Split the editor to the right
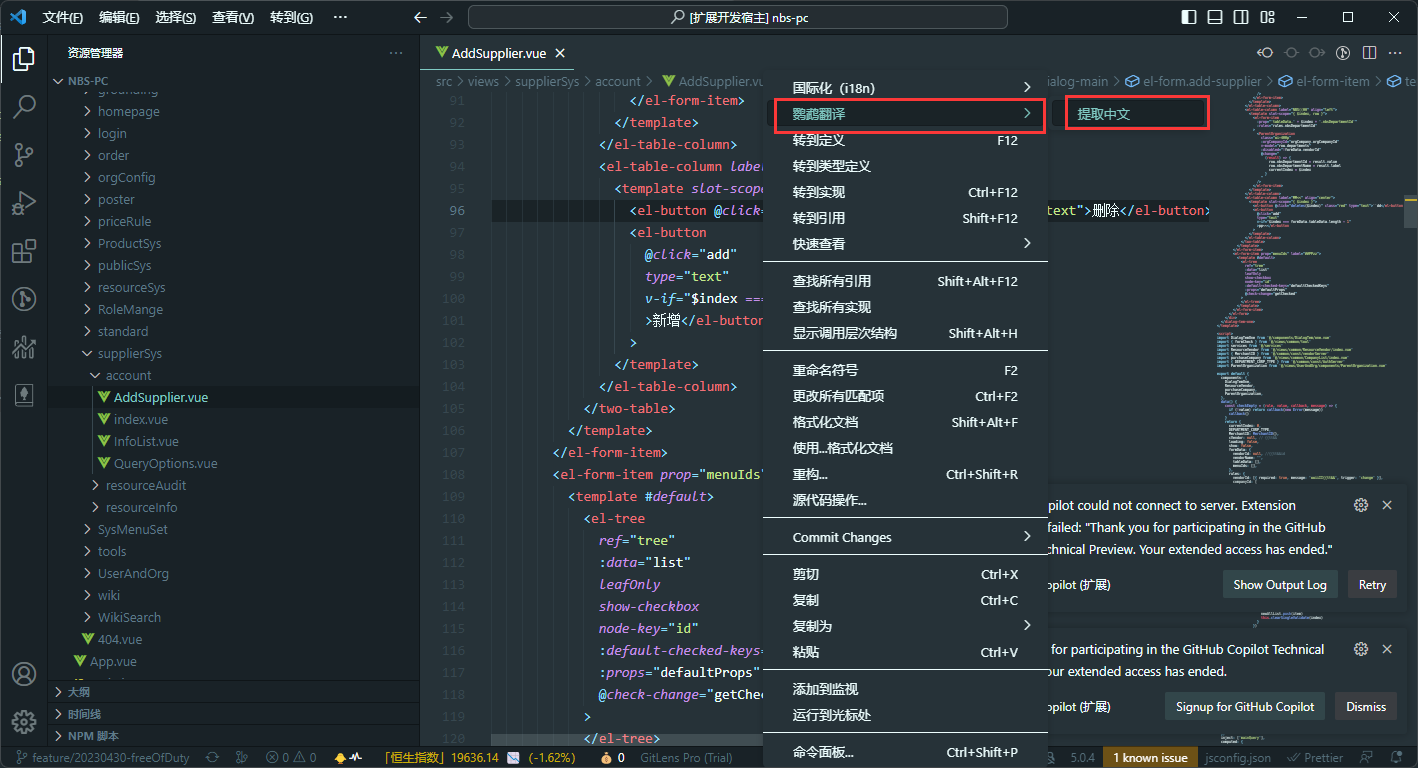Viewport: 1418px width, 768px height. click(1369, 53)
